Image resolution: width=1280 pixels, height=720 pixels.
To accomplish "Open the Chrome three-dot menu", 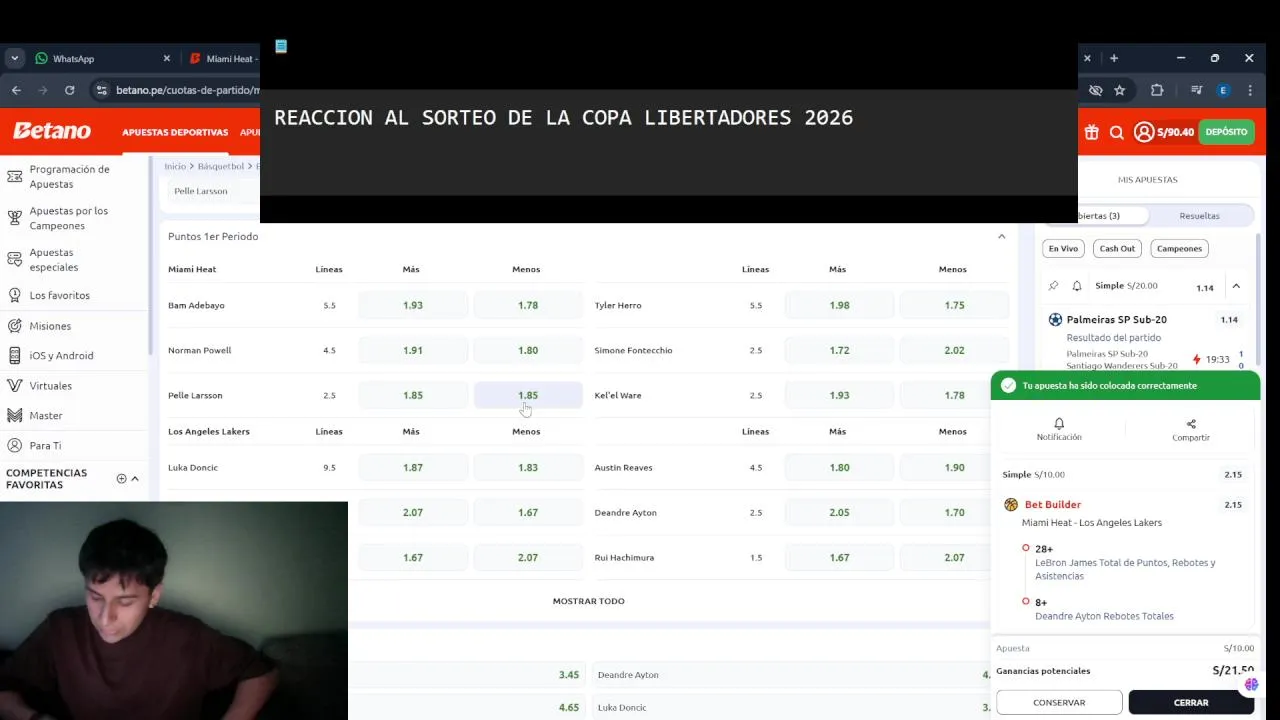I will 1250,90.
